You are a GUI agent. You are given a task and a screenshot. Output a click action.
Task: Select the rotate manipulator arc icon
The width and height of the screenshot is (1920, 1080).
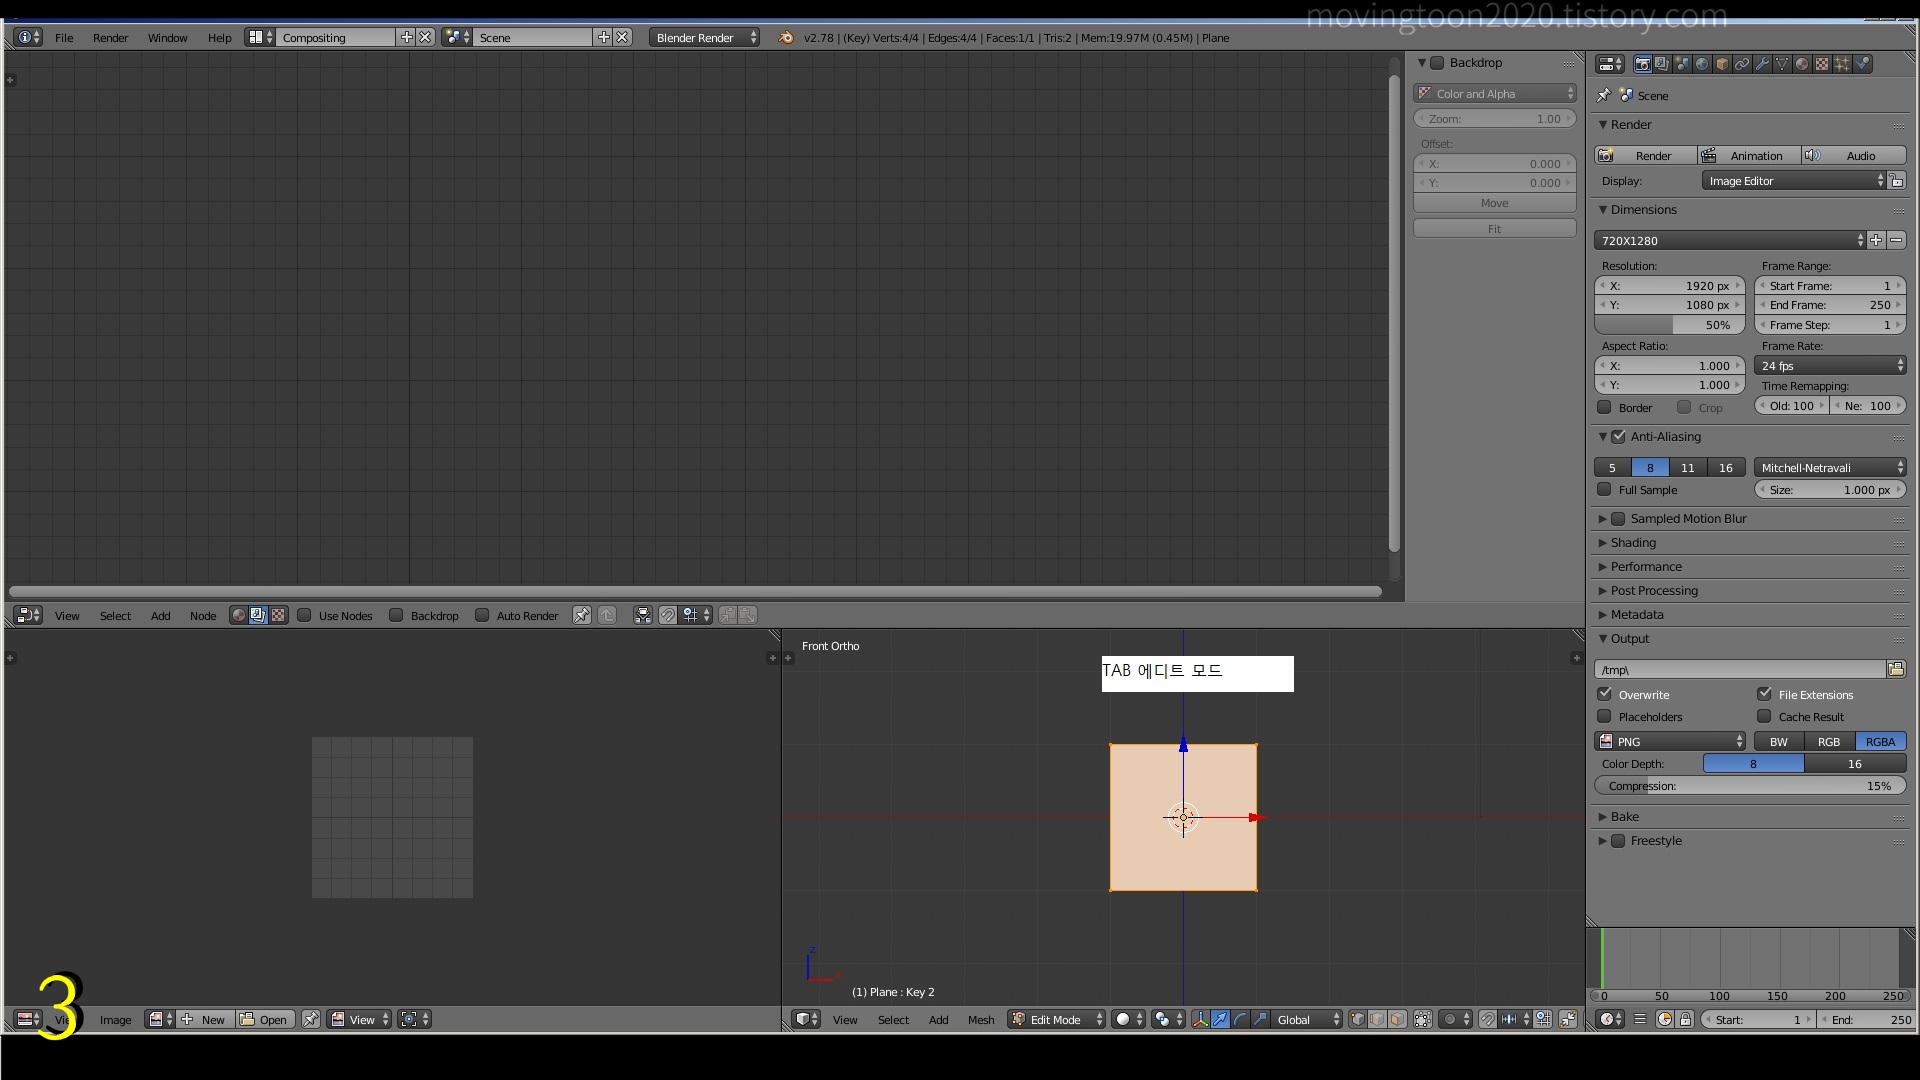pos(1240,1019)
